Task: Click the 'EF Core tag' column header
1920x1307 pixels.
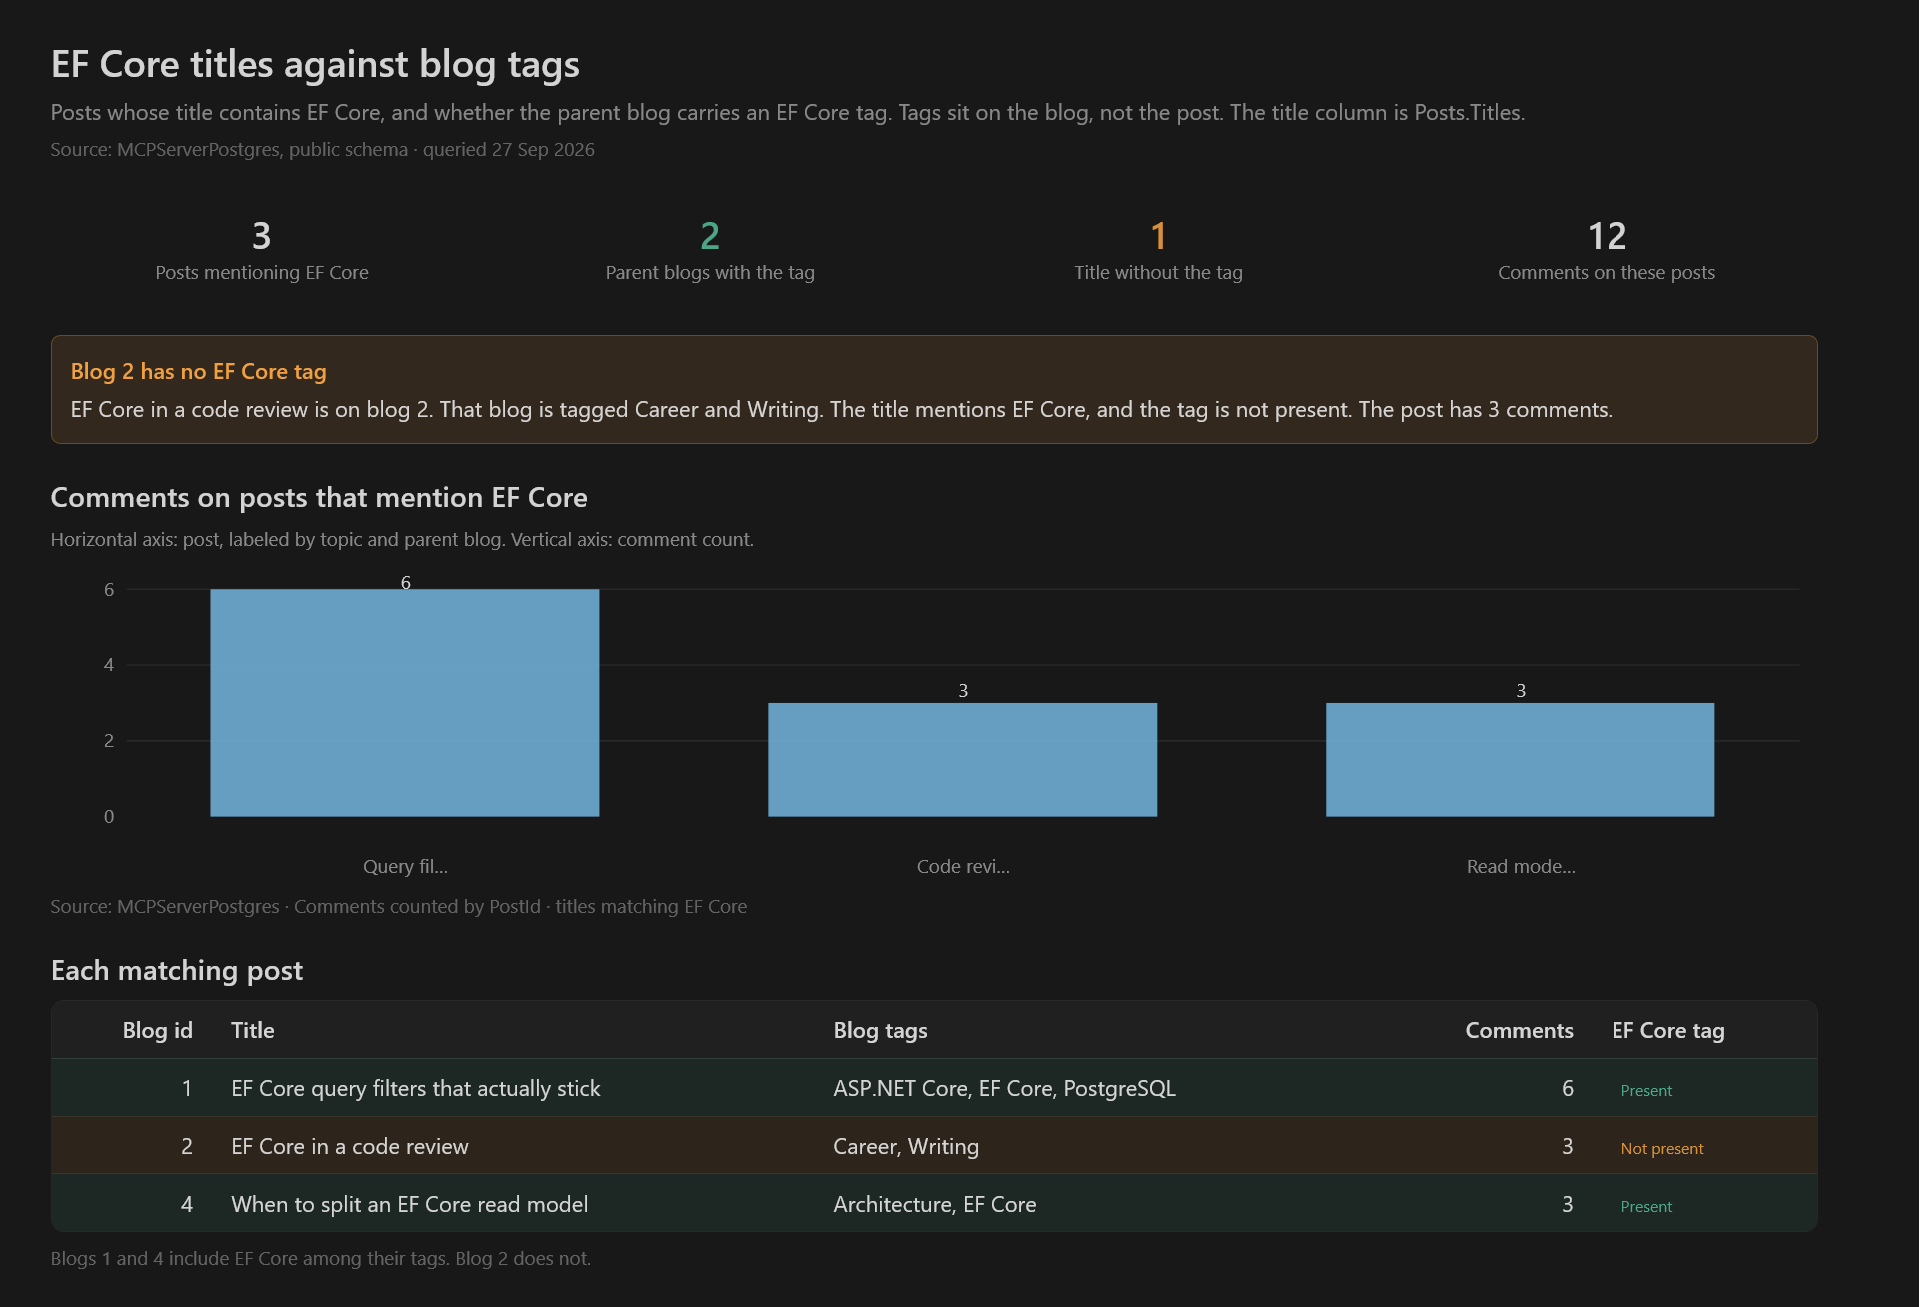Action: click(1668, 1030)
